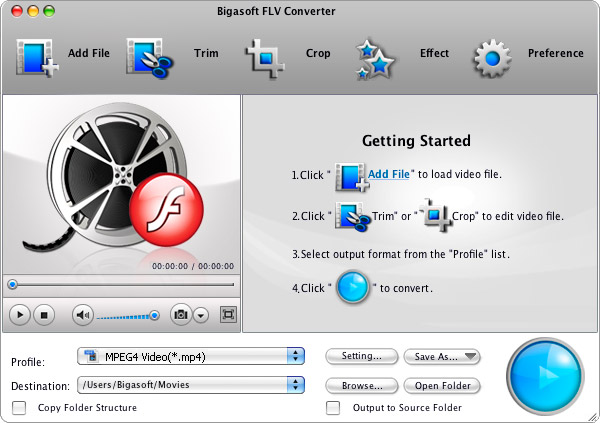Open the Save As... menu
Viewport: 600px width, 423px height.
coord(442,357)
